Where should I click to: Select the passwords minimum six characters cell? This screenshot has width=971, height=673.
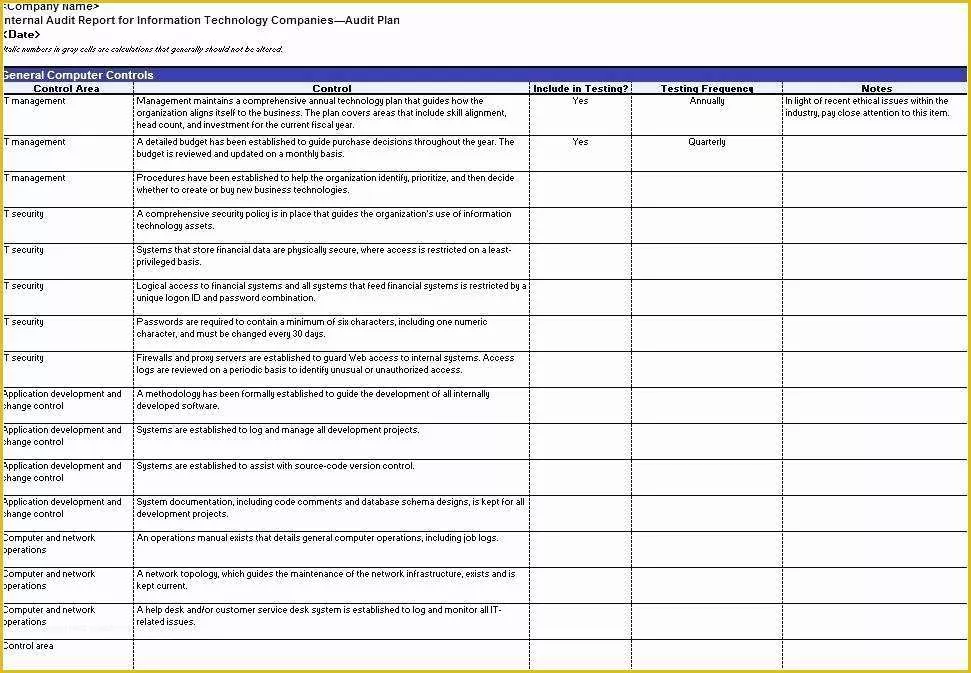pyautogui.click(x=332, y=333)
